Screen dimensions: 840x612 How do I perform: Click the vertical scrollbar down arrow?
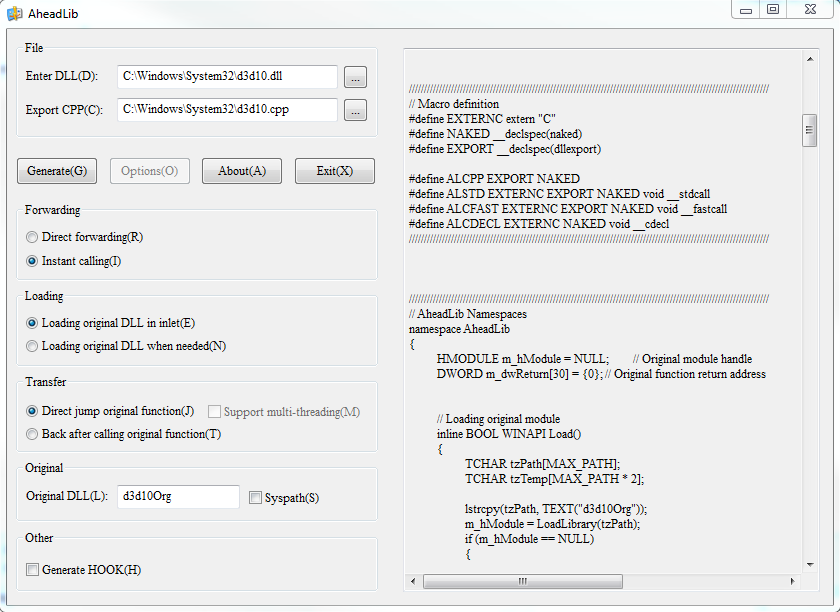click(810, 564)
